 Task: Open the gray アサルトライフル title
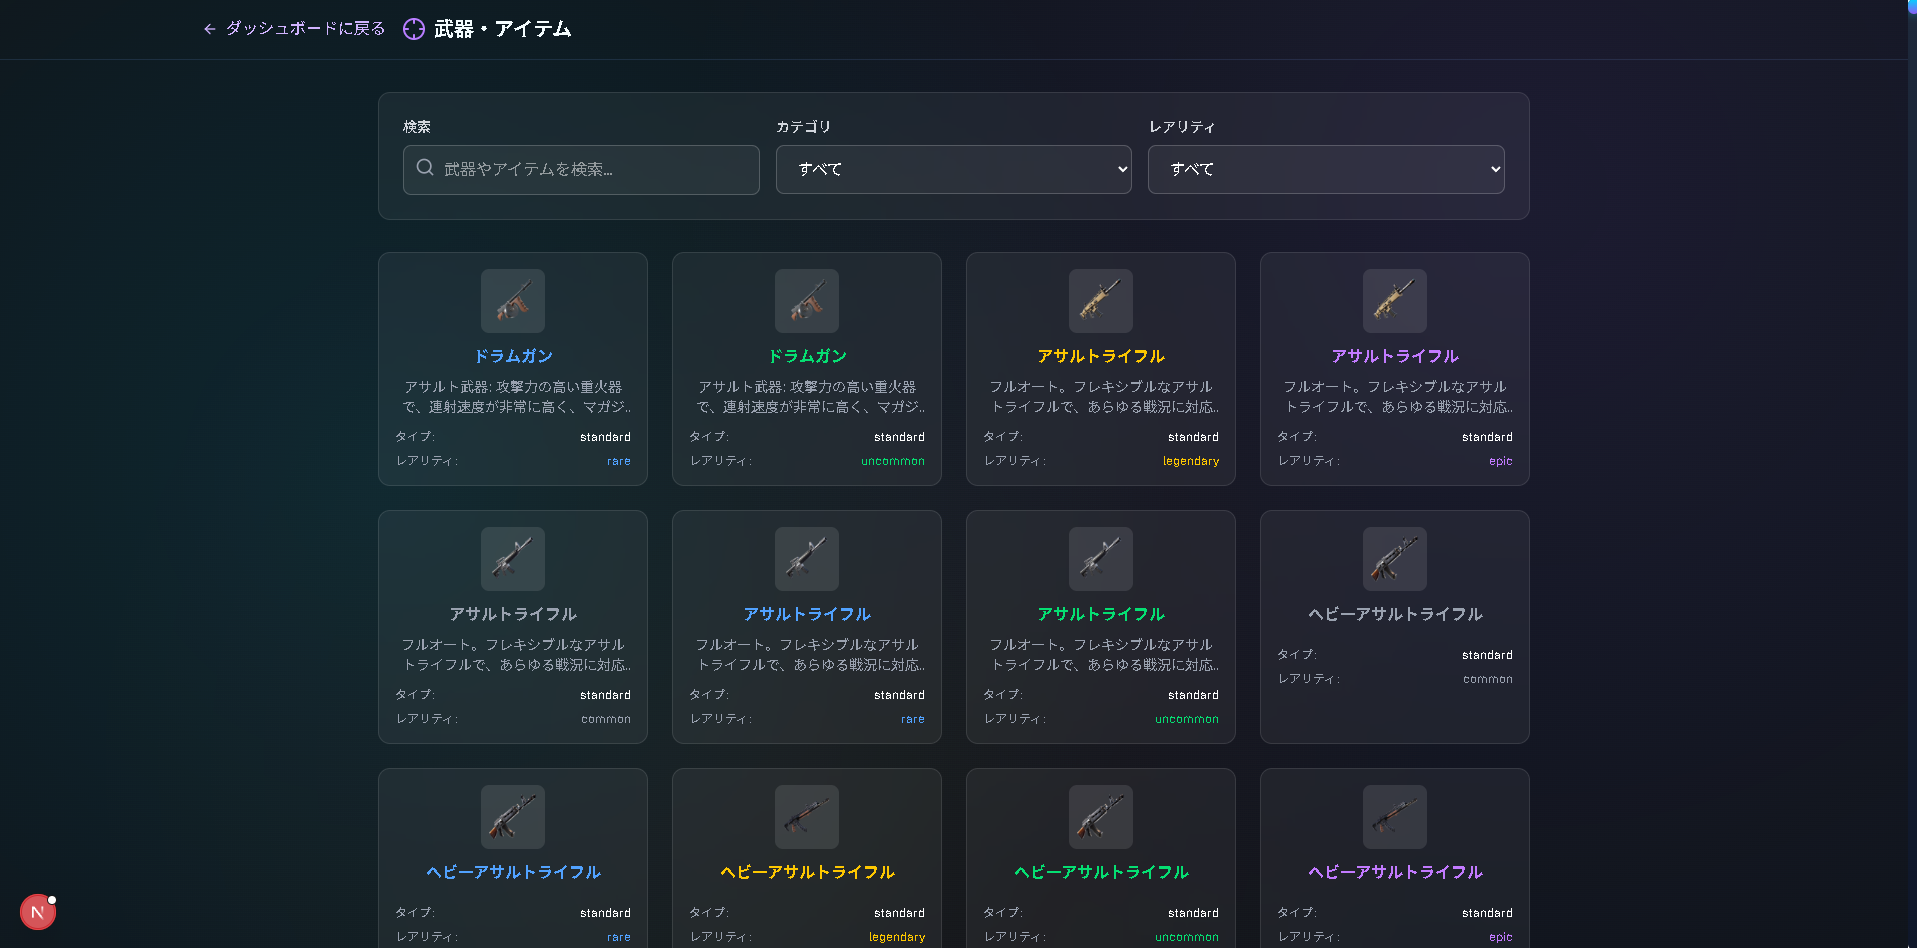(513, 614)
